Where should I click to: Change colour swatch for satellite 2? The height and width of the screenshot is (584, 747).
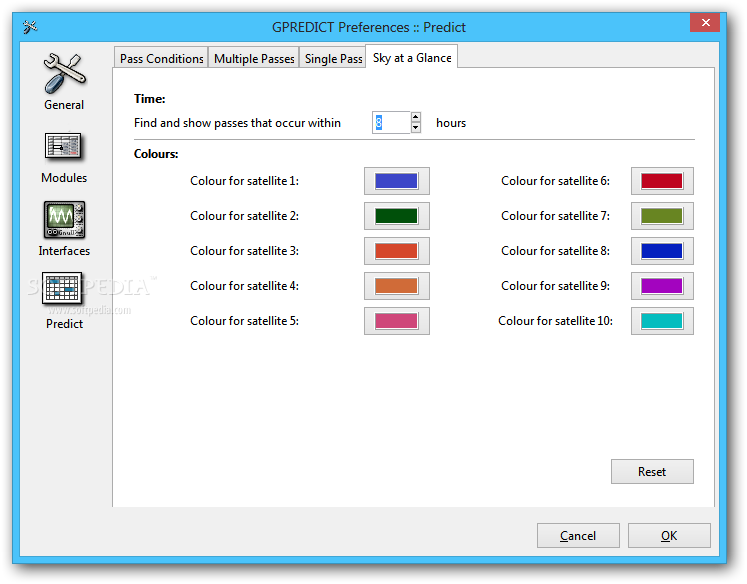tap(397, 216)
